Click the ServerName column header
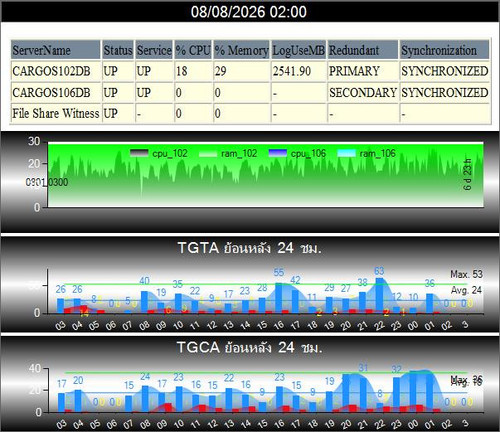 pyautogui.click(x=55, y=50)
